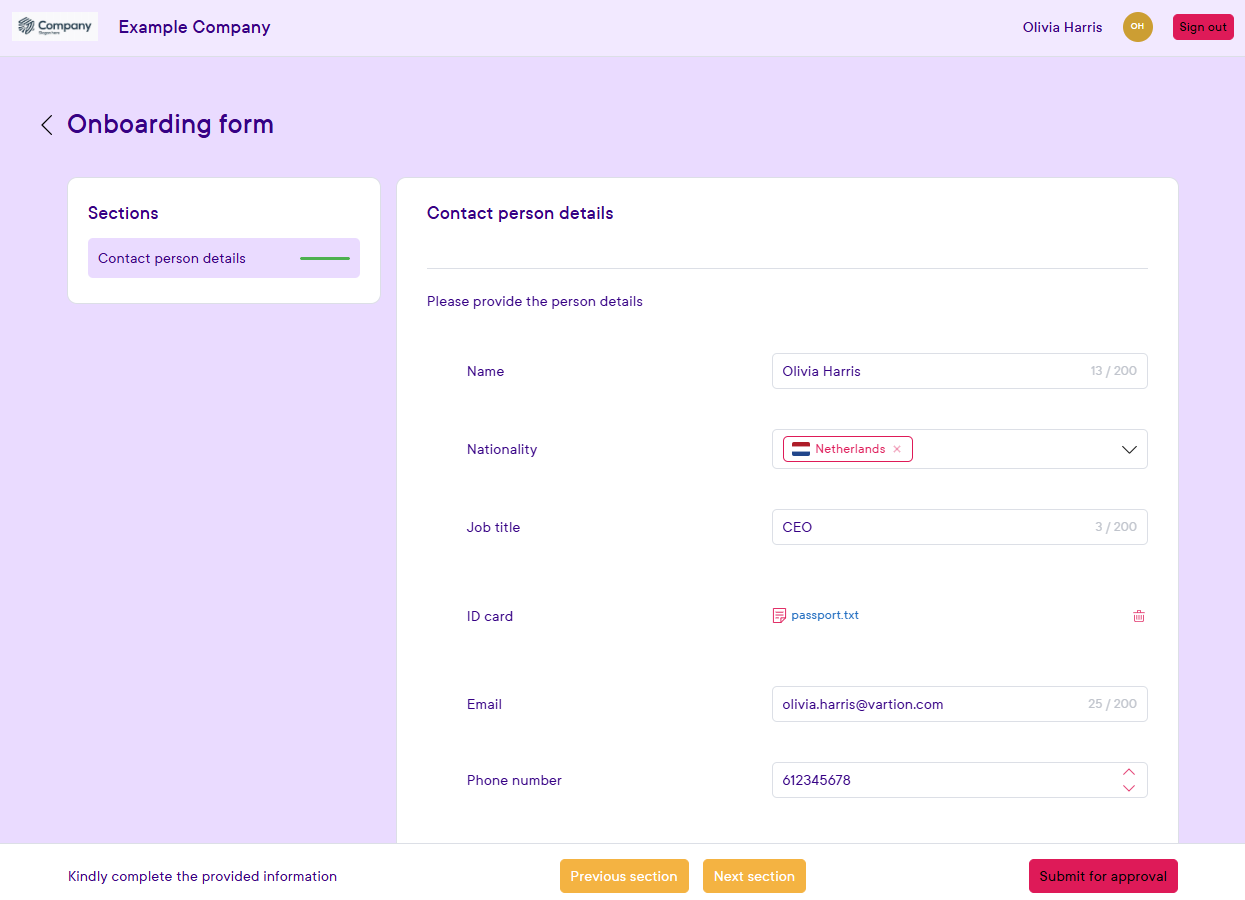
Task: Click the back arrow beside Onboarding form
Action: [x=46, y=125]
